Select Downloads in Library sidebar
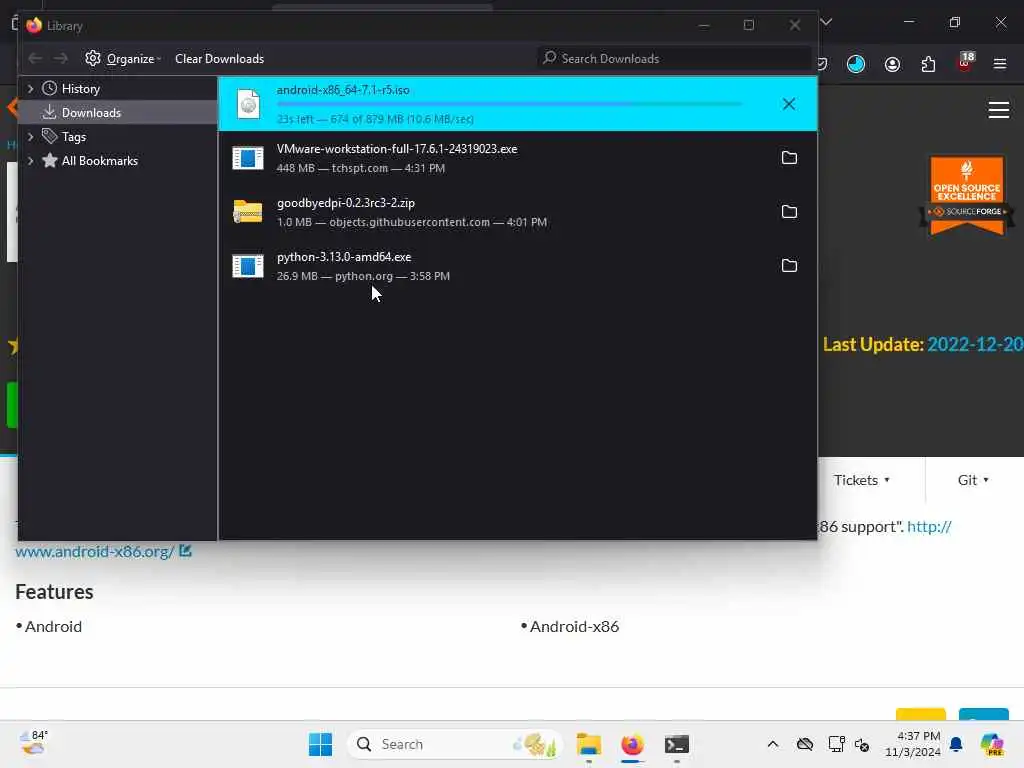Viewport: 1024px width, 768px height. 91,113
